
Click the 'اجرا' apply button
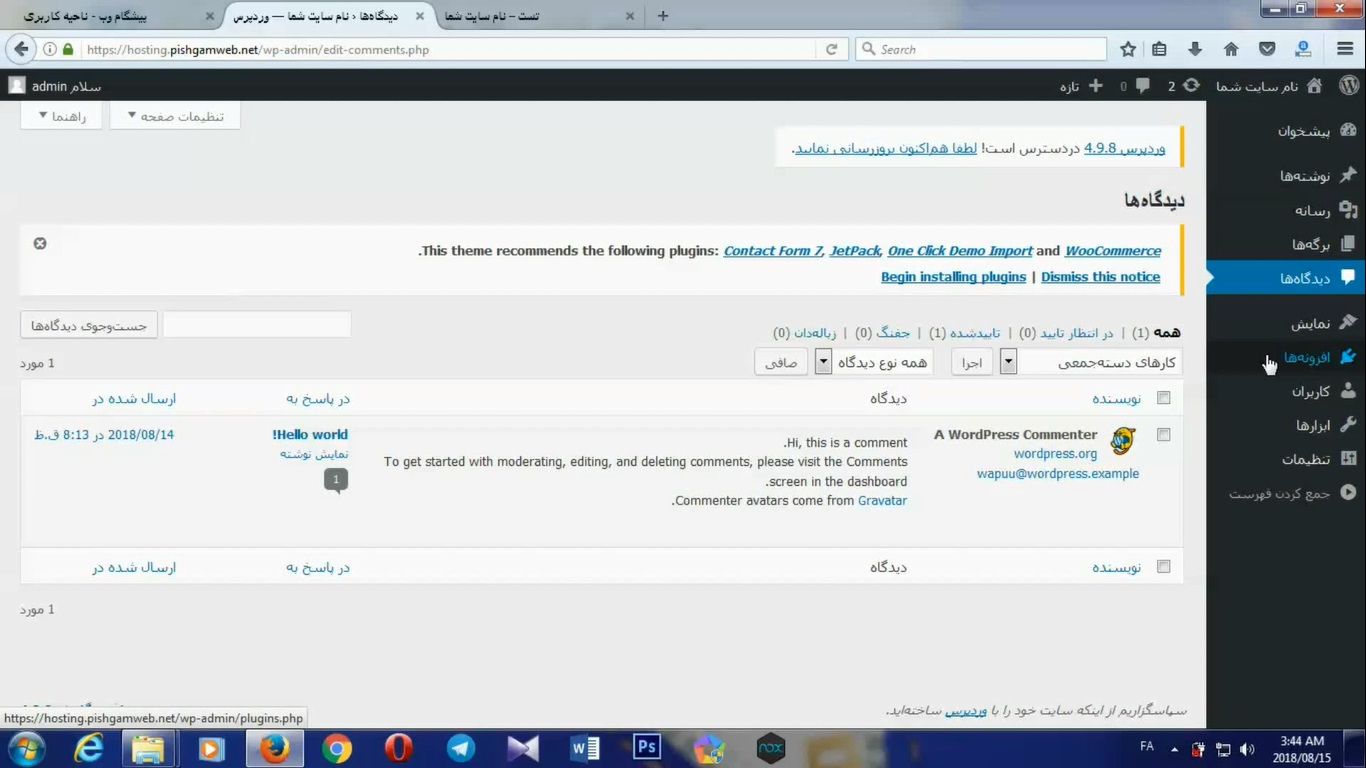pos(972,363)
